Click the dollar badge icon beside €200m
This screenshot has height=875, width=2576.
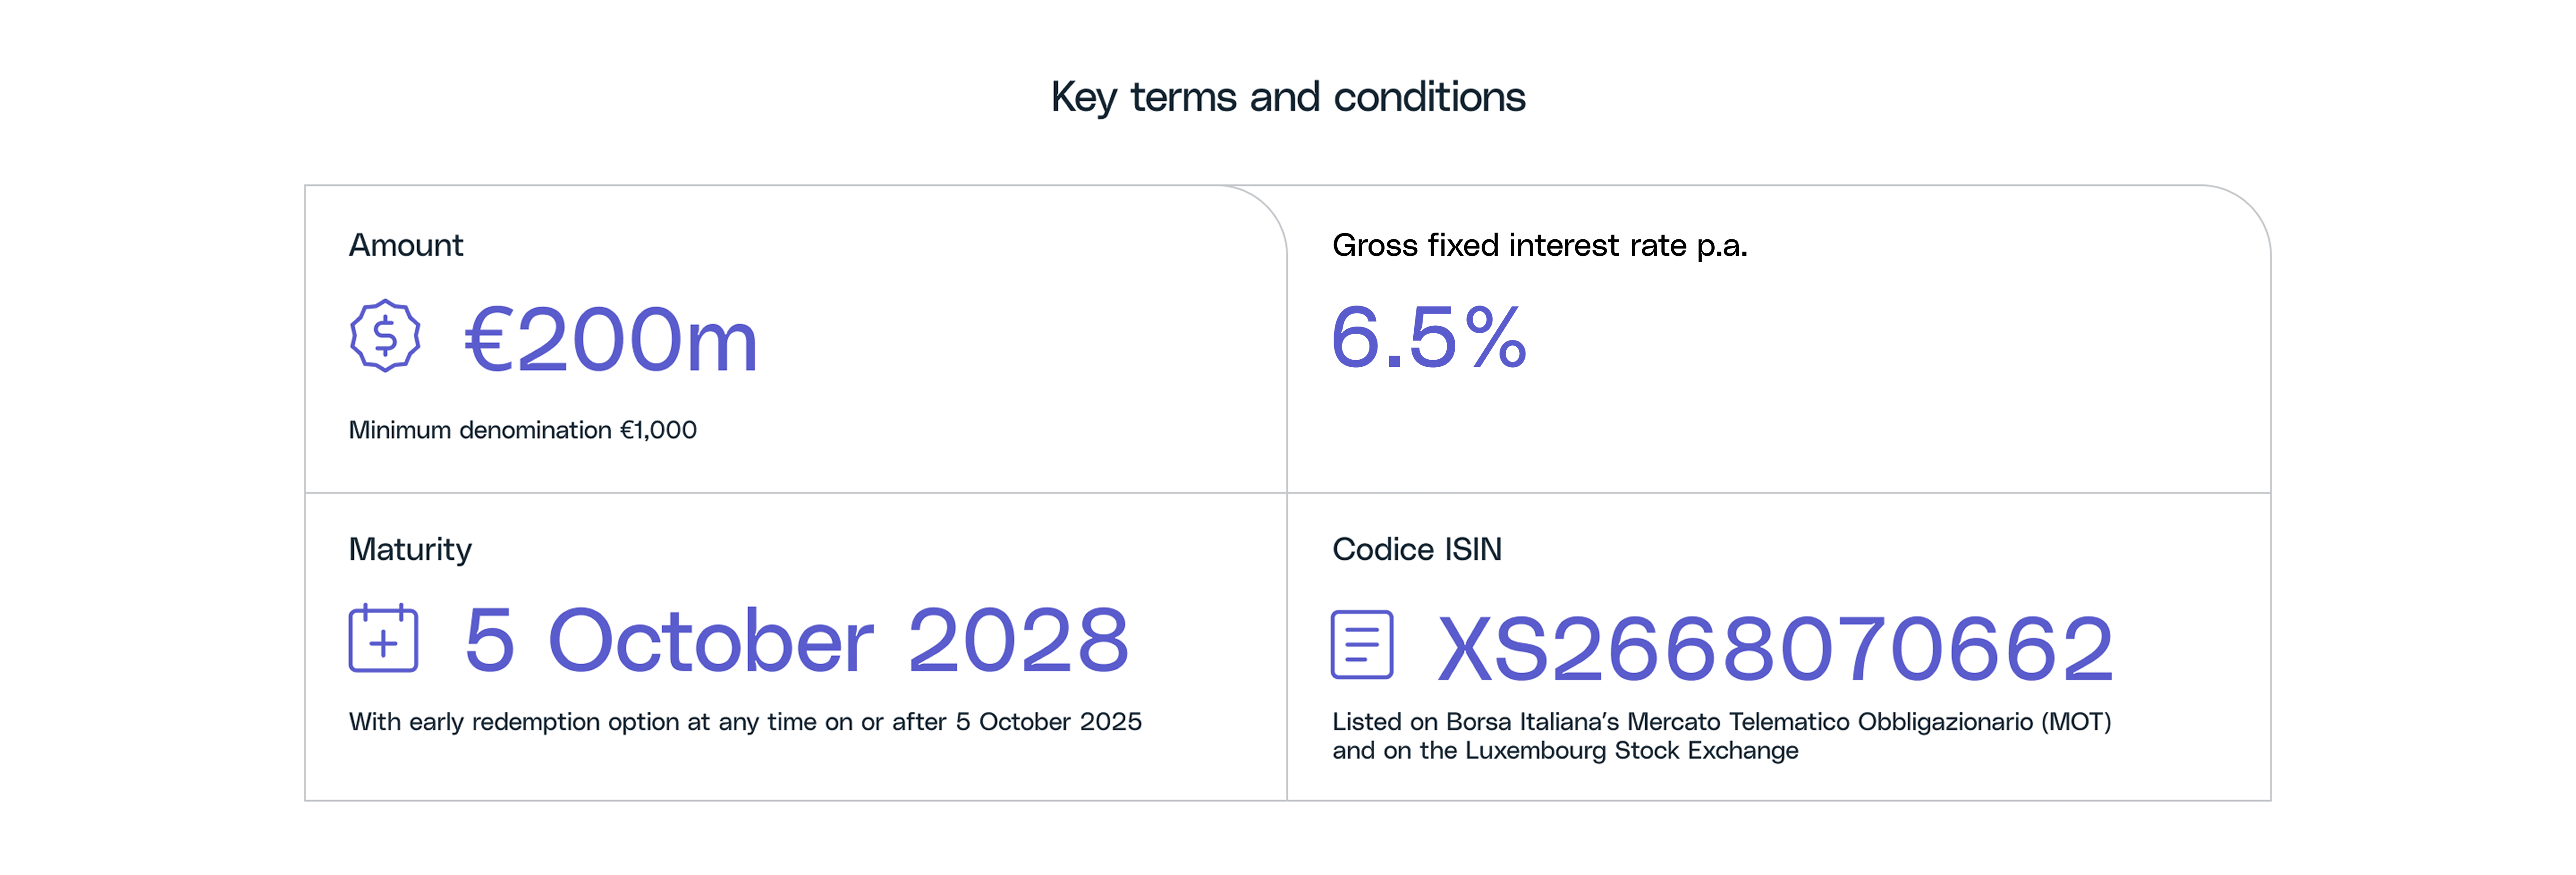[385, 336]
